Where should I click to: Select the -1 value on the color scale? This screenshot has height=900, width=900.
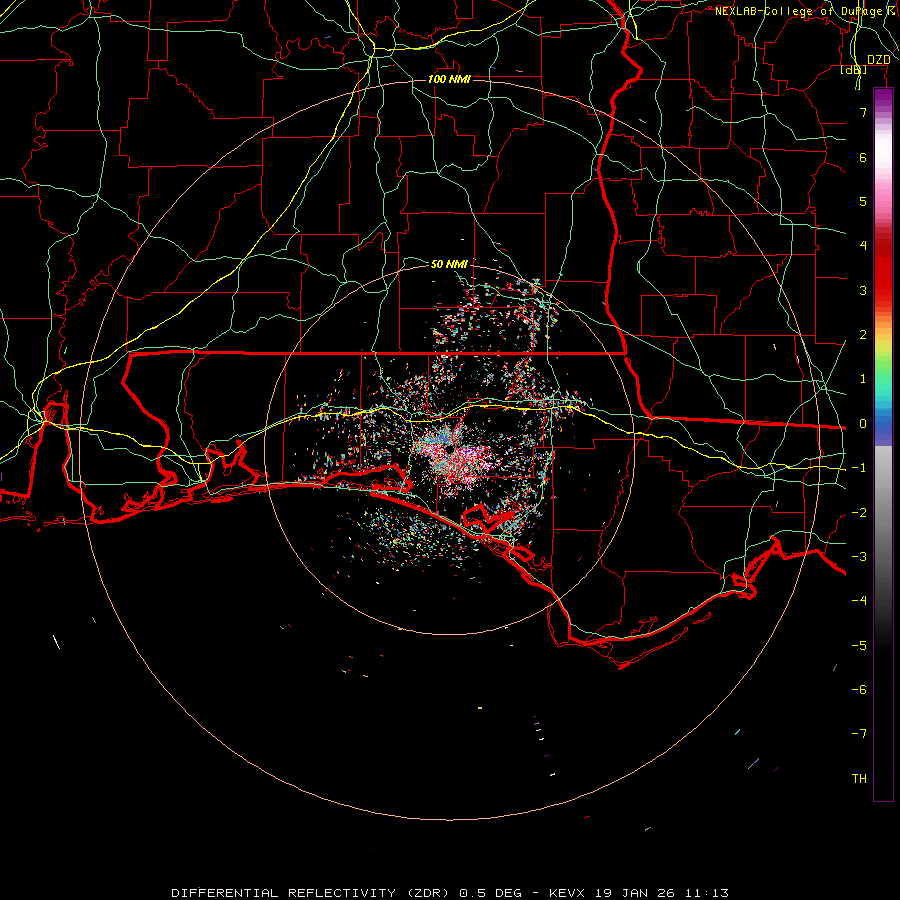859,468
